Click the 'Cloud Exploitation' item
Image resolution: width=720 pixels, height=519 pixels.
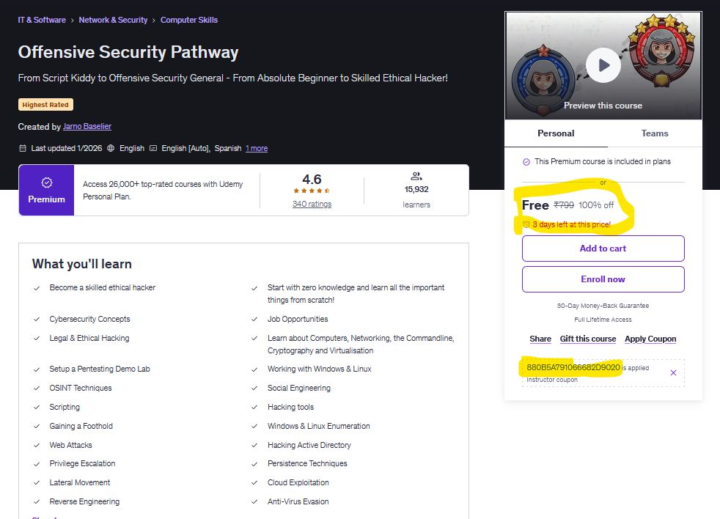298,483
